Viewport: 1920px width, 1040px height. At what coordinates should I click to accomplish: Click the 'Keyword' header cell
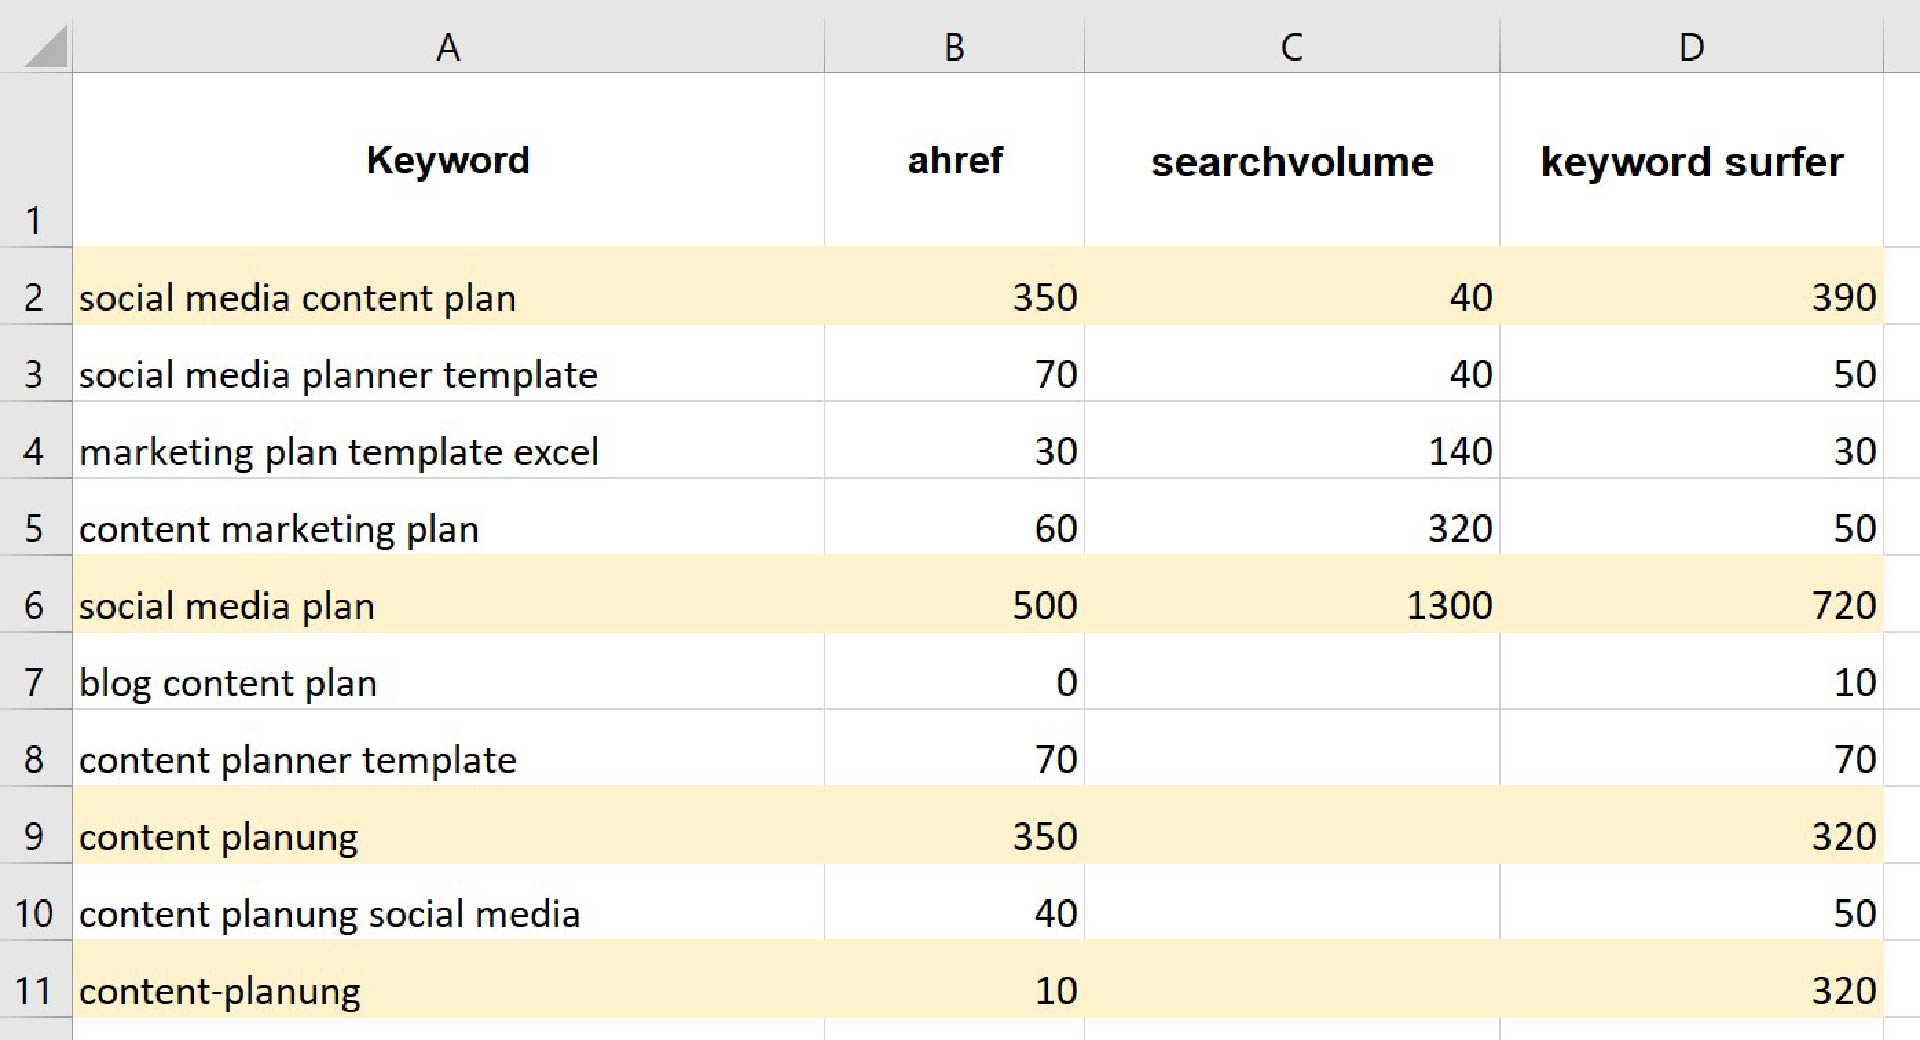[x=448, y=160]
